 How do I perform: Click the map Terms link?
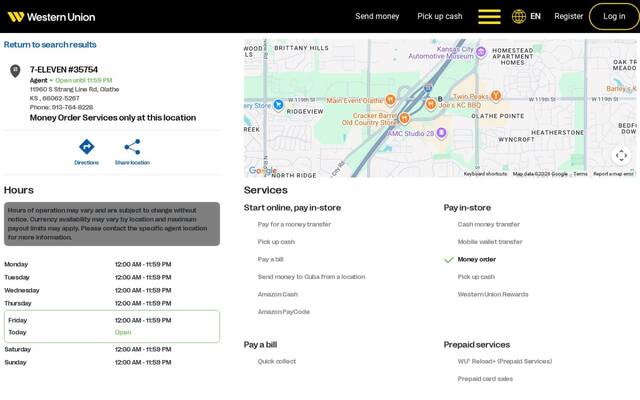[580, 174]
